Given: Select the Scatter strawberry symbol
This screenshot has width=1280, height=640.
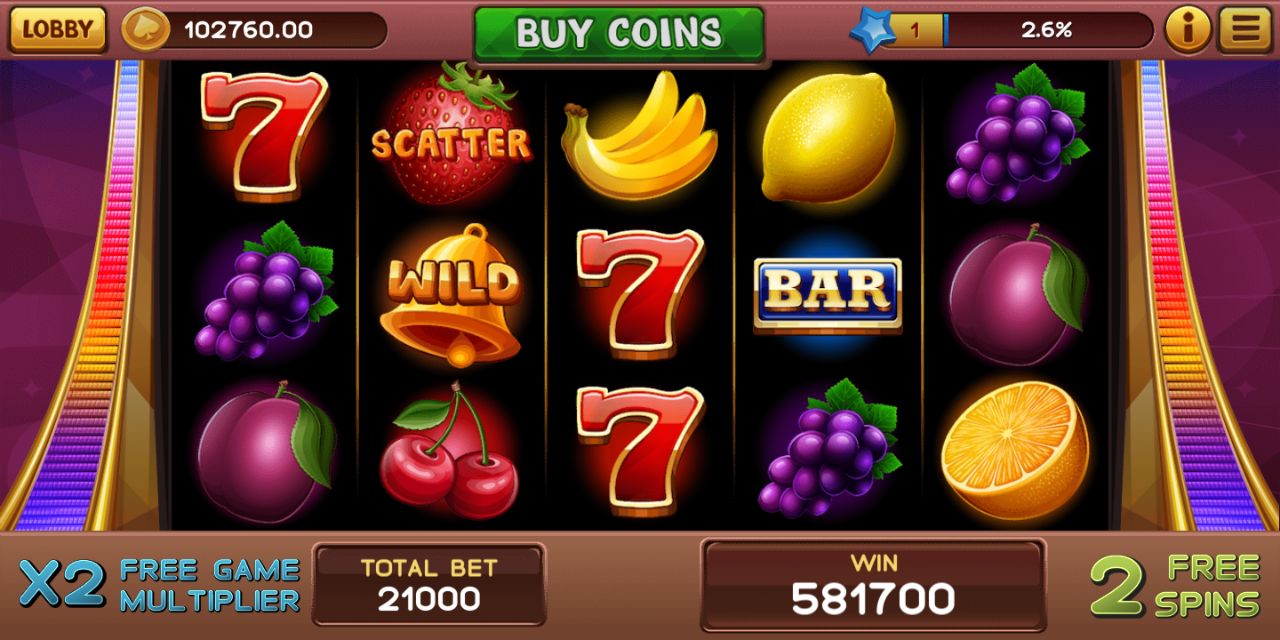Looking at the screenshot, I should coord(451,133).
